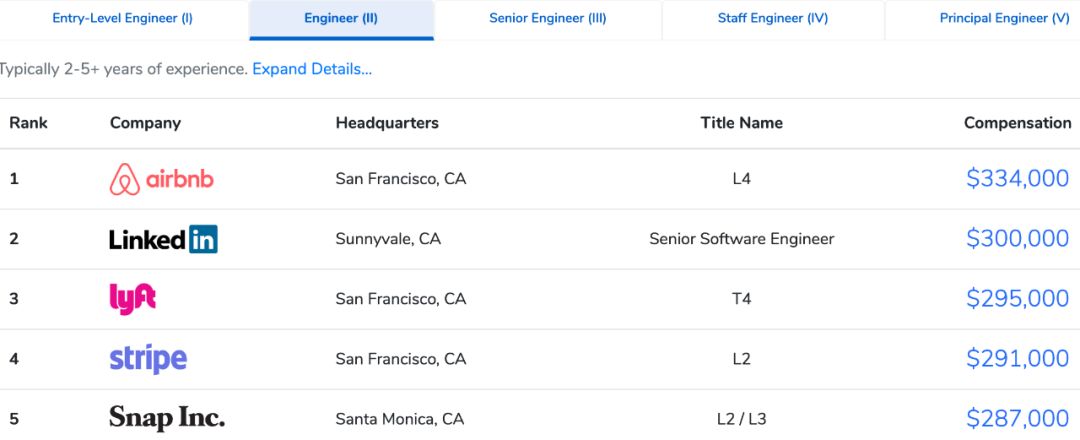Click the Snap Inc. logo
The height and width of the screenshot is (440, 1080).
point(167,418)
